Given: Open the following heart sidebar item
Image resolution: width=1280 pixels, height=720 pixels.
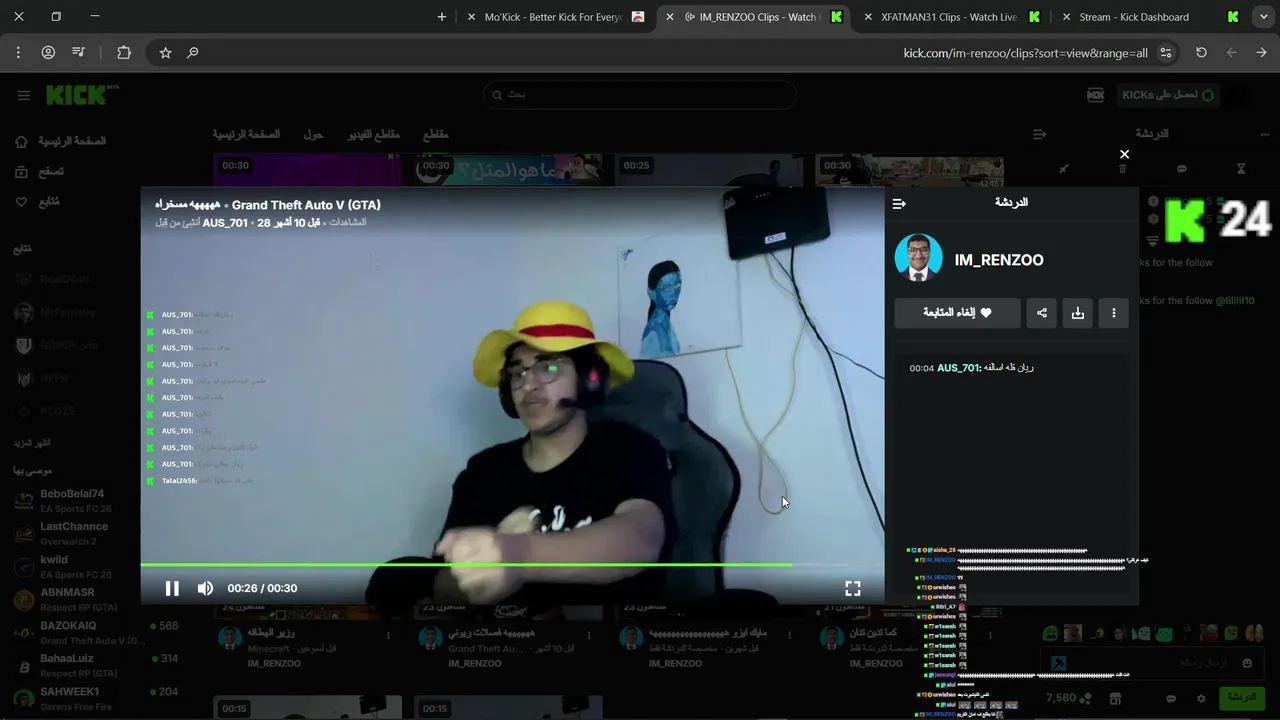Looking at the screenshot, I should (x=38, y=201).
